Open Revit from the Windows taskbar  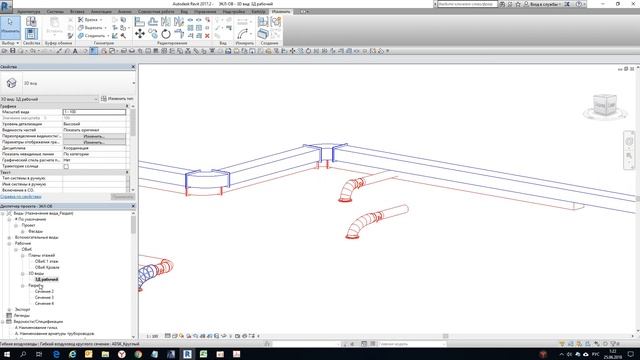pos(187,354)
